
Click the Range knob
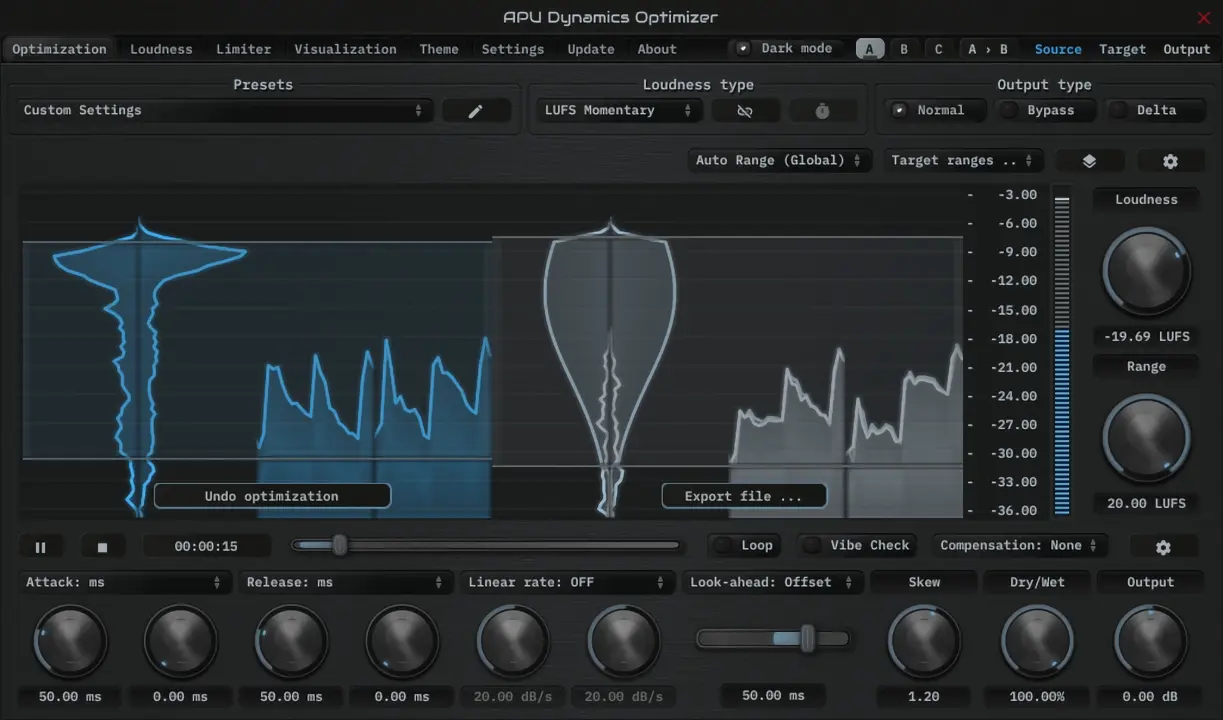click(x=1146, y=439)
